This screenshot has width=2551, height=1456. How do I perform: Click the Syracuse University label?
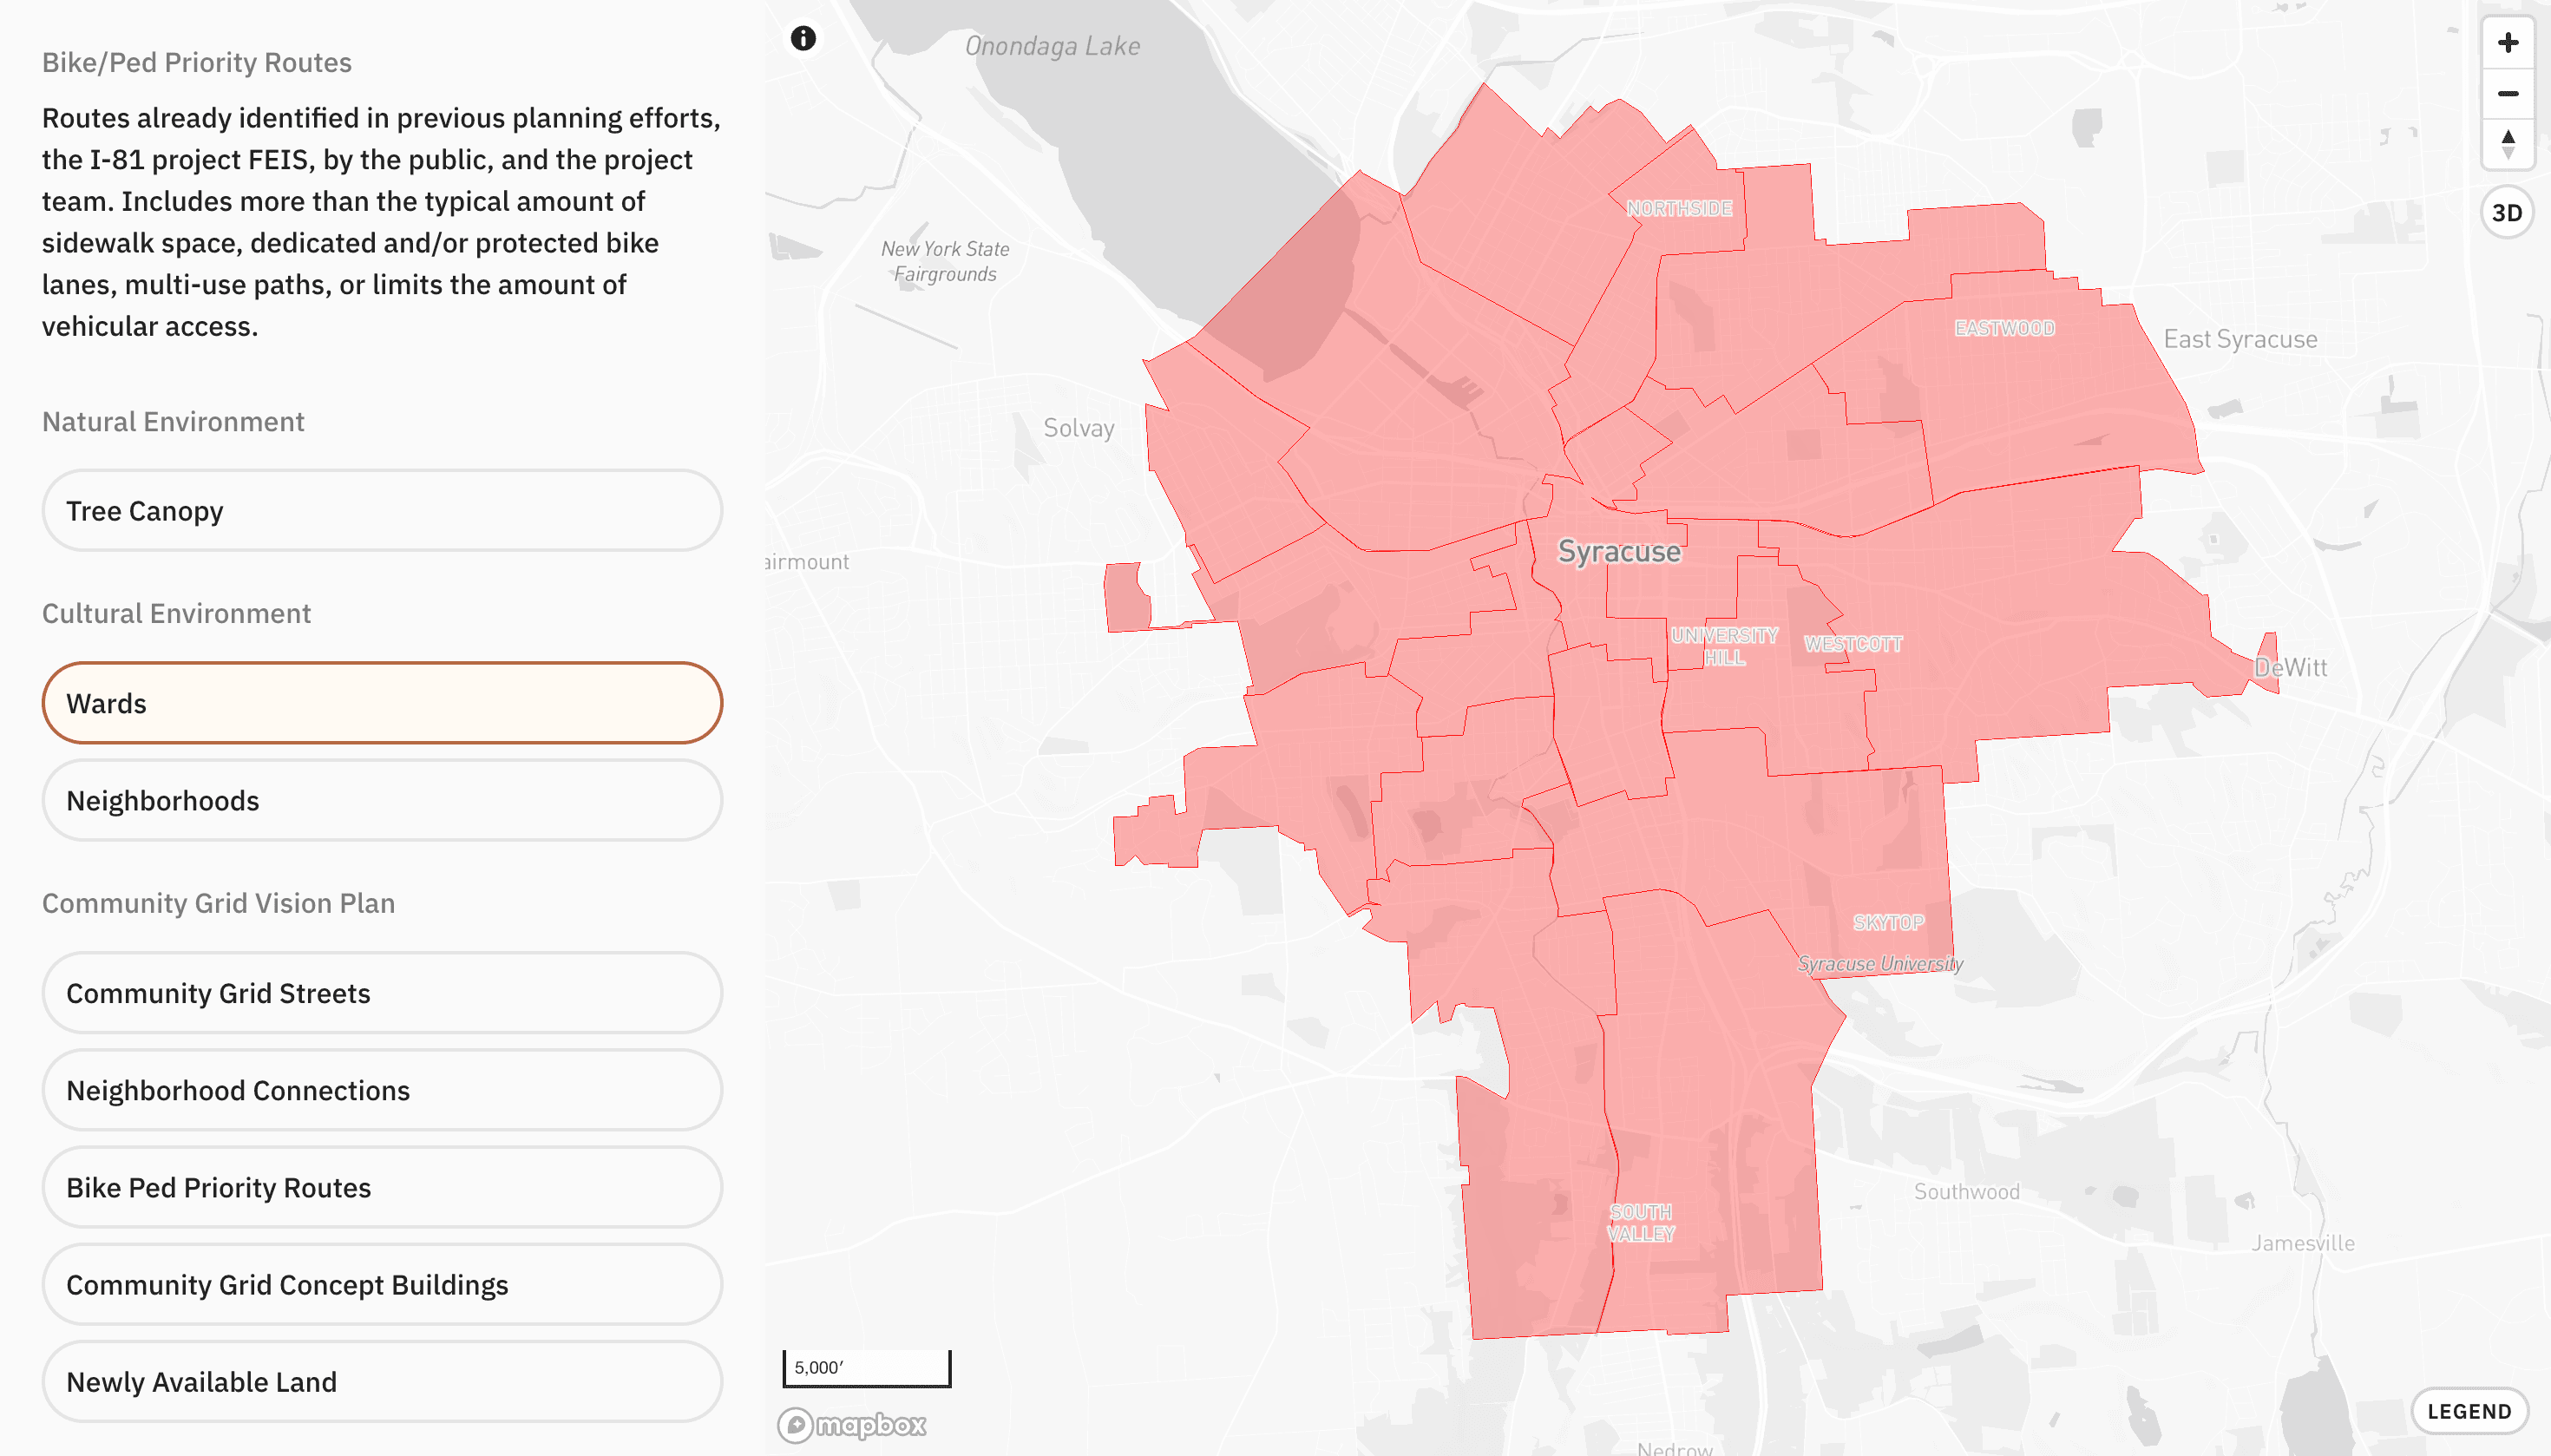click(1880, 964)
